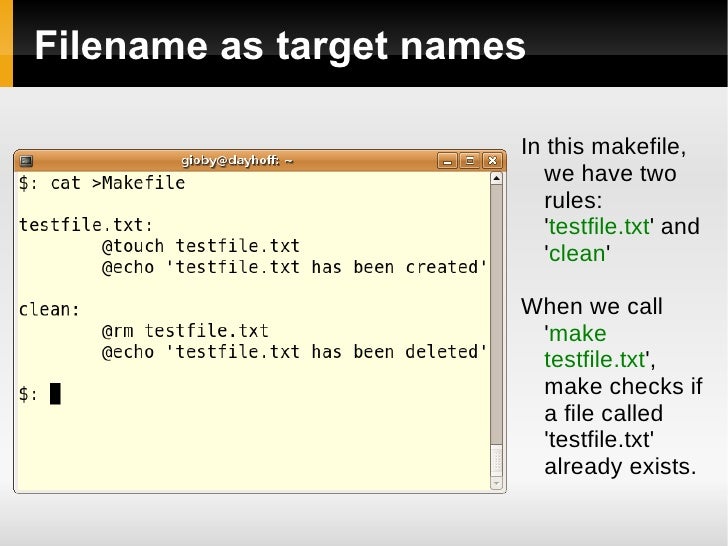
Task: Click the green word 'clean' in slide text
Action: tap(577, 254)
